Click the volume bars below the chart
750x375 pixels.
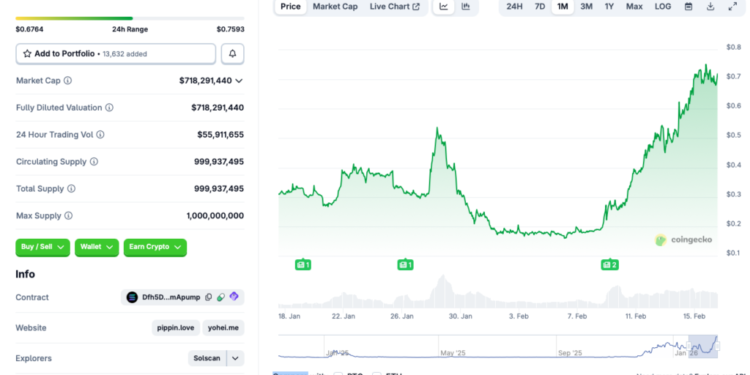pyautogui.click(x=497, y=292)
